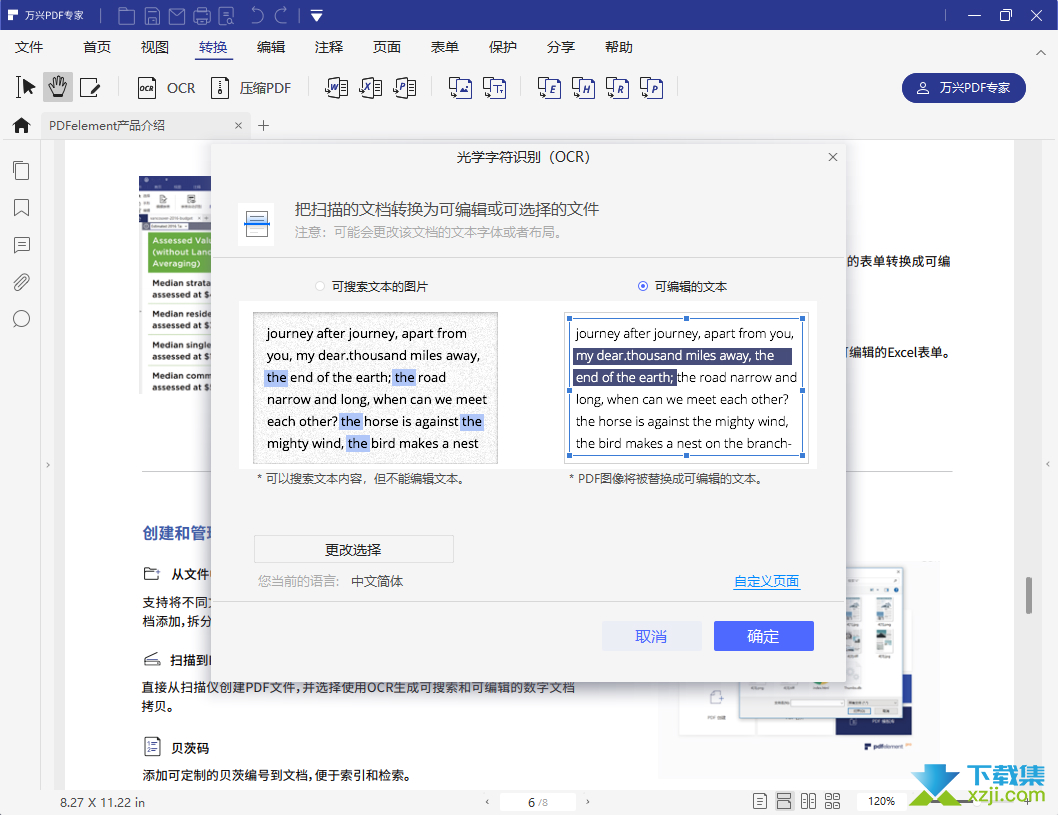The width and height of the screenshot is (1058, 815).
Task: Go to home start page icon
Action: (22, 125)
